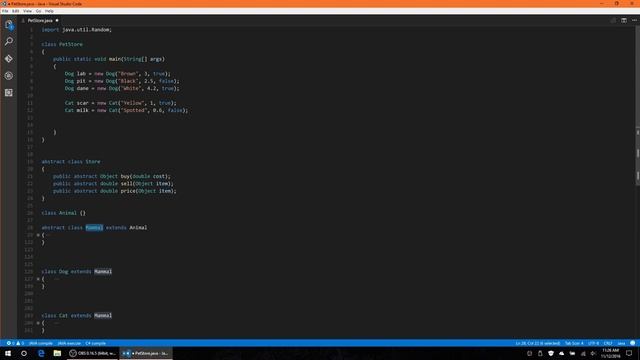Click the 'class PetStore' declaration line
Image resolution: width=640 pixels, height=360 pixels.
pos(62,44)
